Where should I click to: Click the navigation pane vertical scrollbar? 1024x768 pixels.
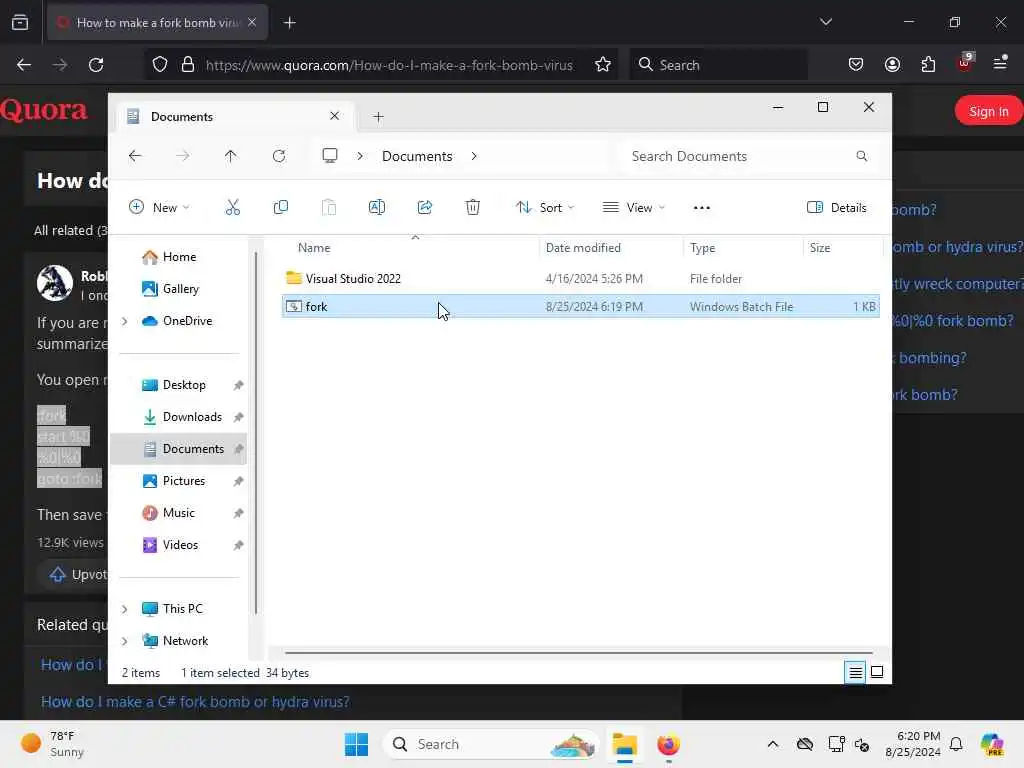tap(256, 431)
